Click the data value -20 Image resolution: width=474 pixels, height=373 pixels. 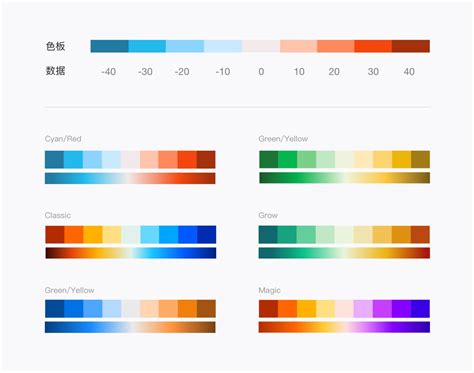182,72
